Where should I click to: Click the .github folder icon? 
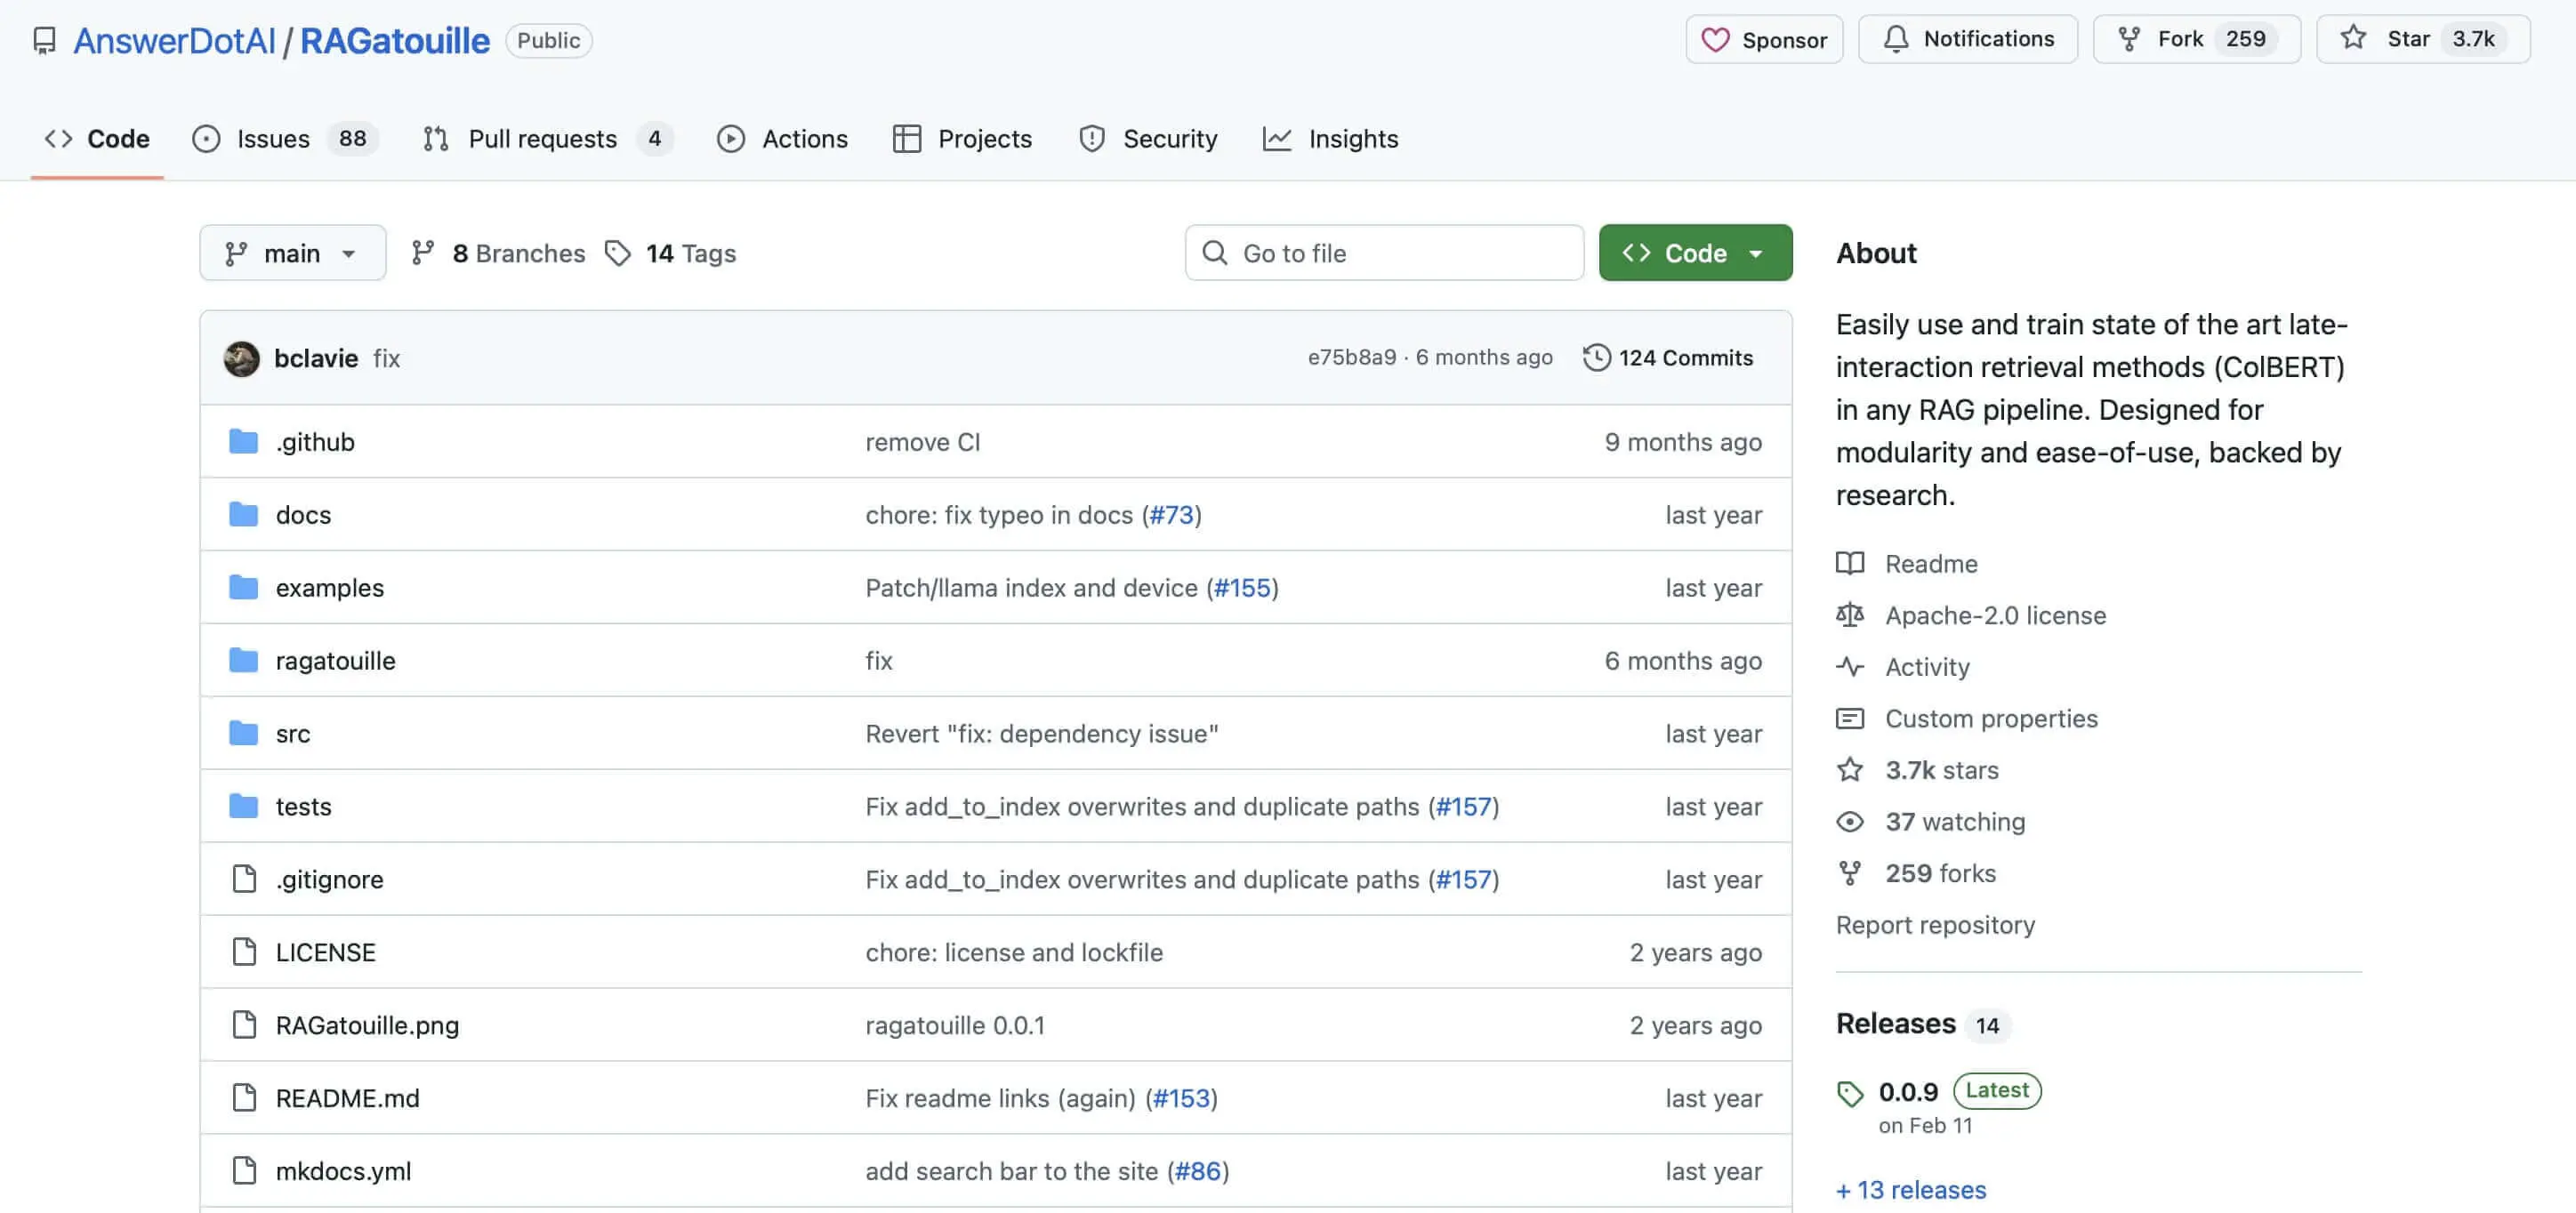coord(243,441)
